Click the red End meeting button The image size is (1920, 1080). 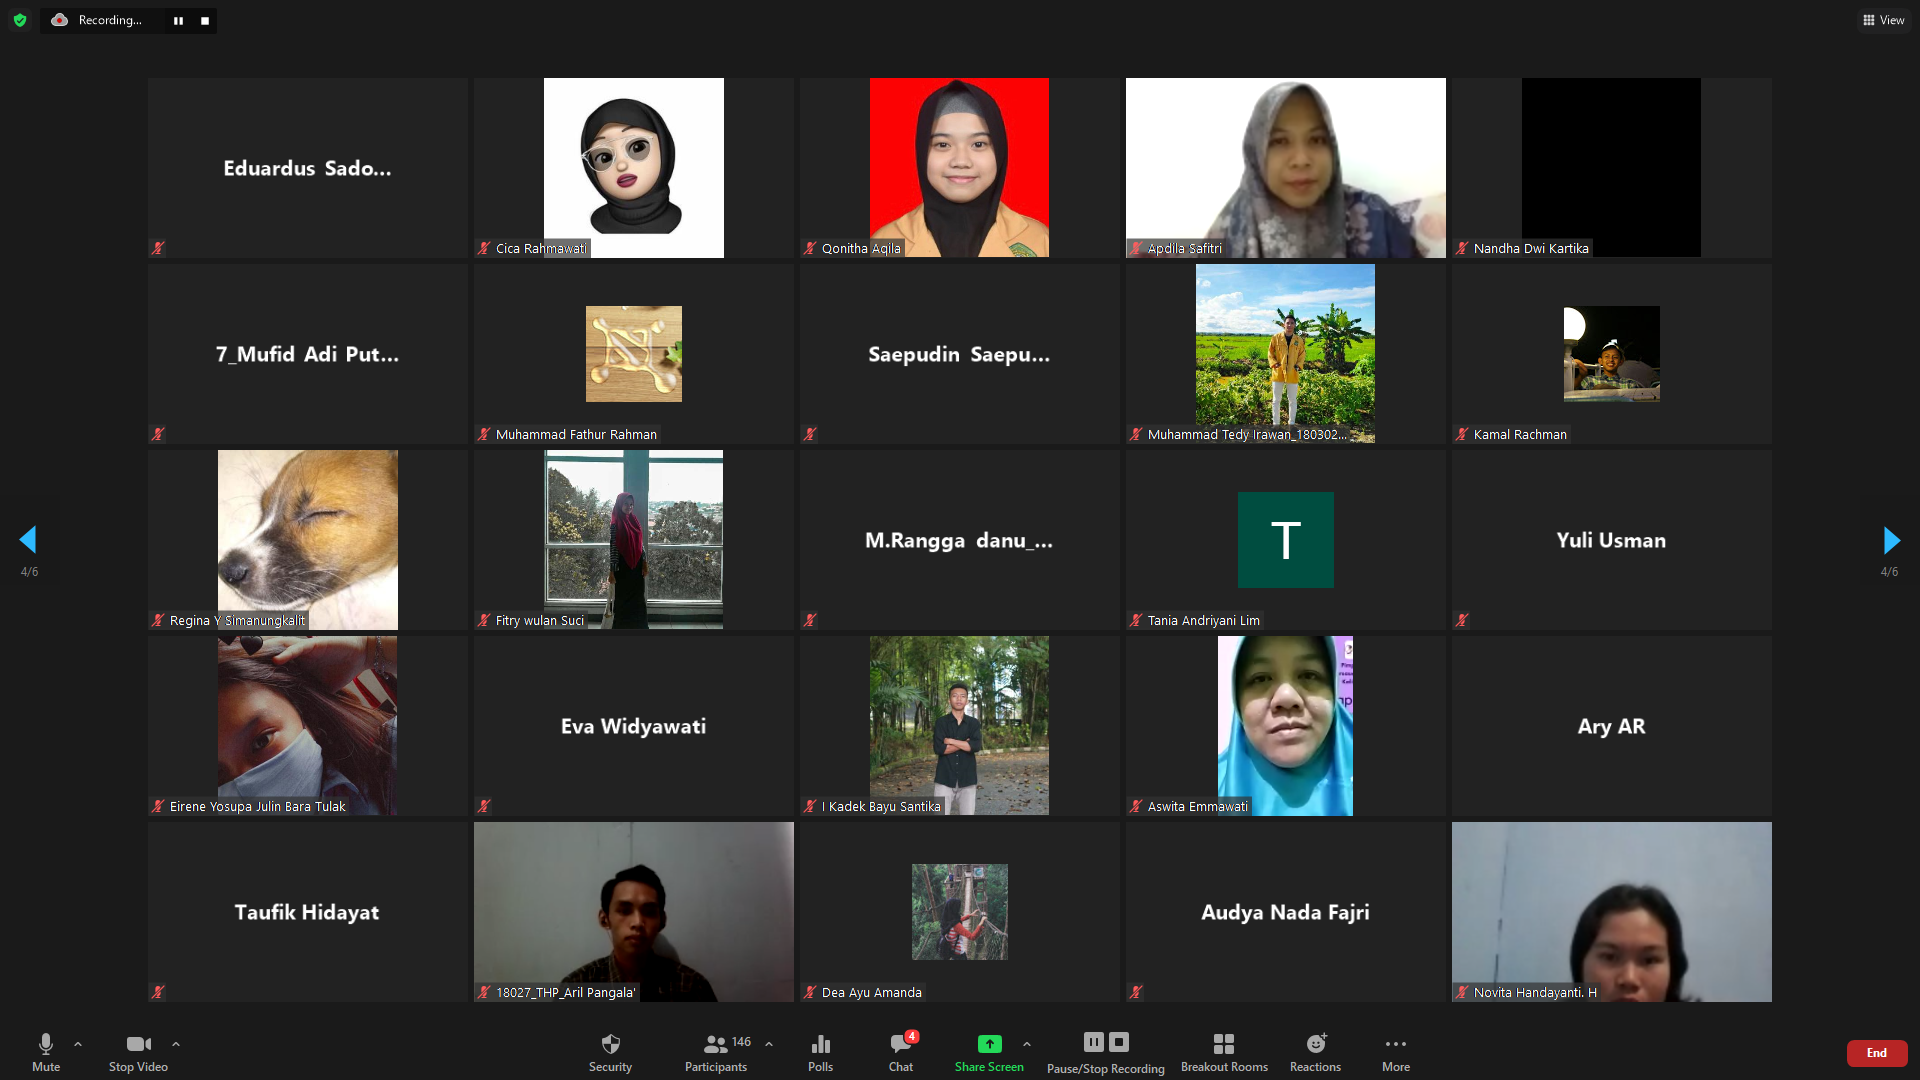coord(1877,1053)
